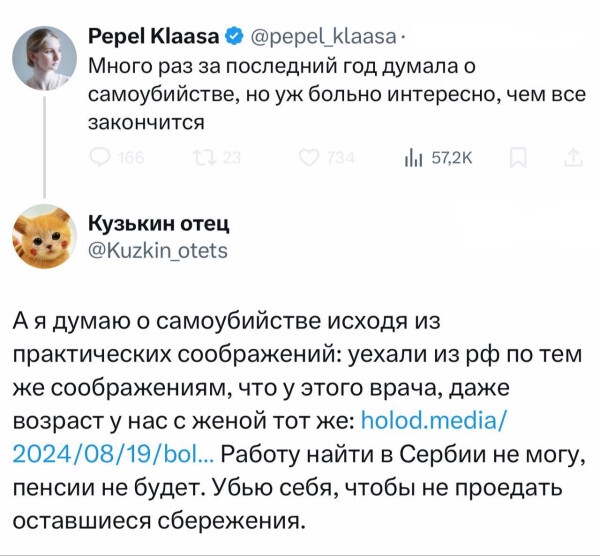
Task: Repost the tweet using the retweet icon
Action: pos(201,156)
